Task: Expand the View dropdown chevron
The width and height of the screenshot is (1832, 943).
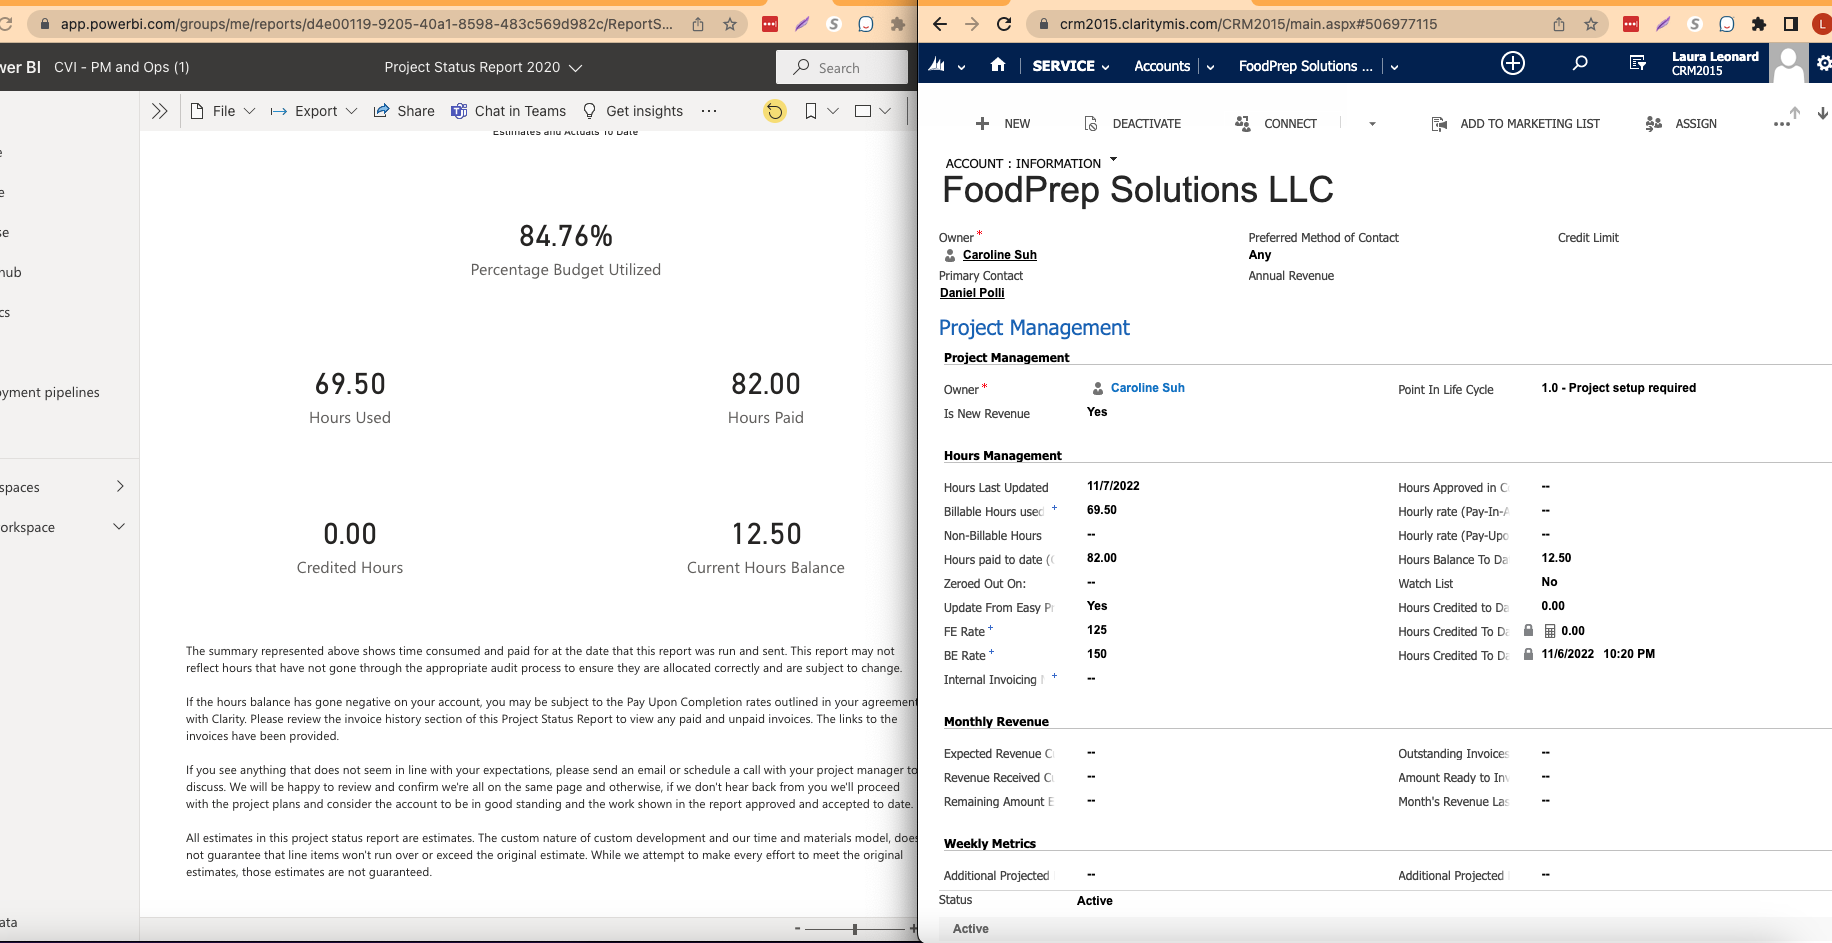Action: (x=885, y=111)
